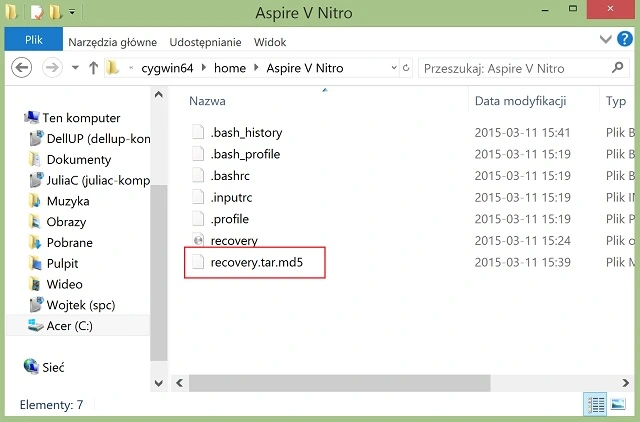Open DellUP network device in sidebar
The image size is (640, 422).
click(x=98, y=138)
